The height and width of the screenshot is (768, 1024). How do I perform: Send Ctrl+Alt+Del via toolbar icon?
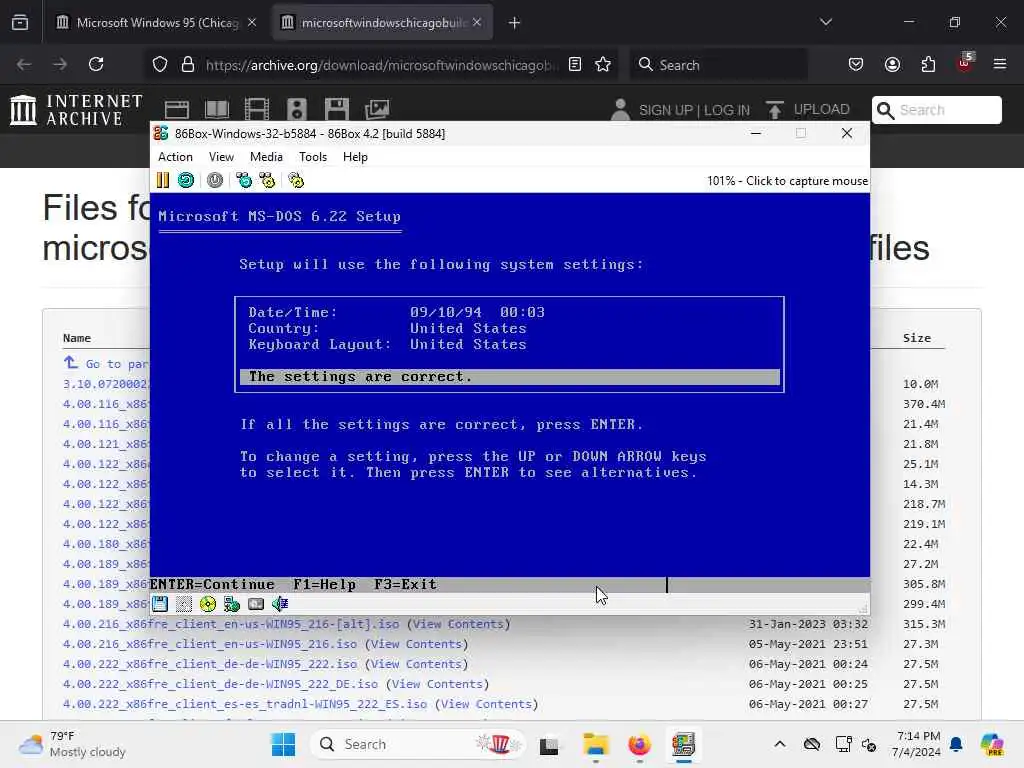tap(244, 180)
